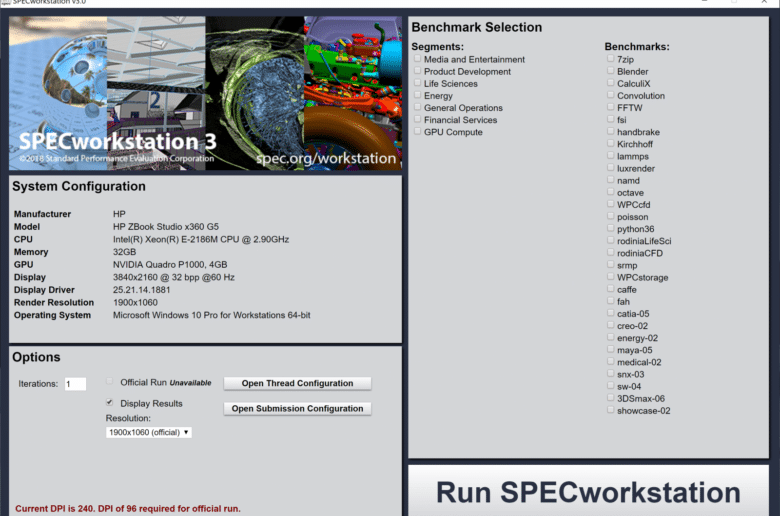Select the Convolution benchmark

point(610,95)
